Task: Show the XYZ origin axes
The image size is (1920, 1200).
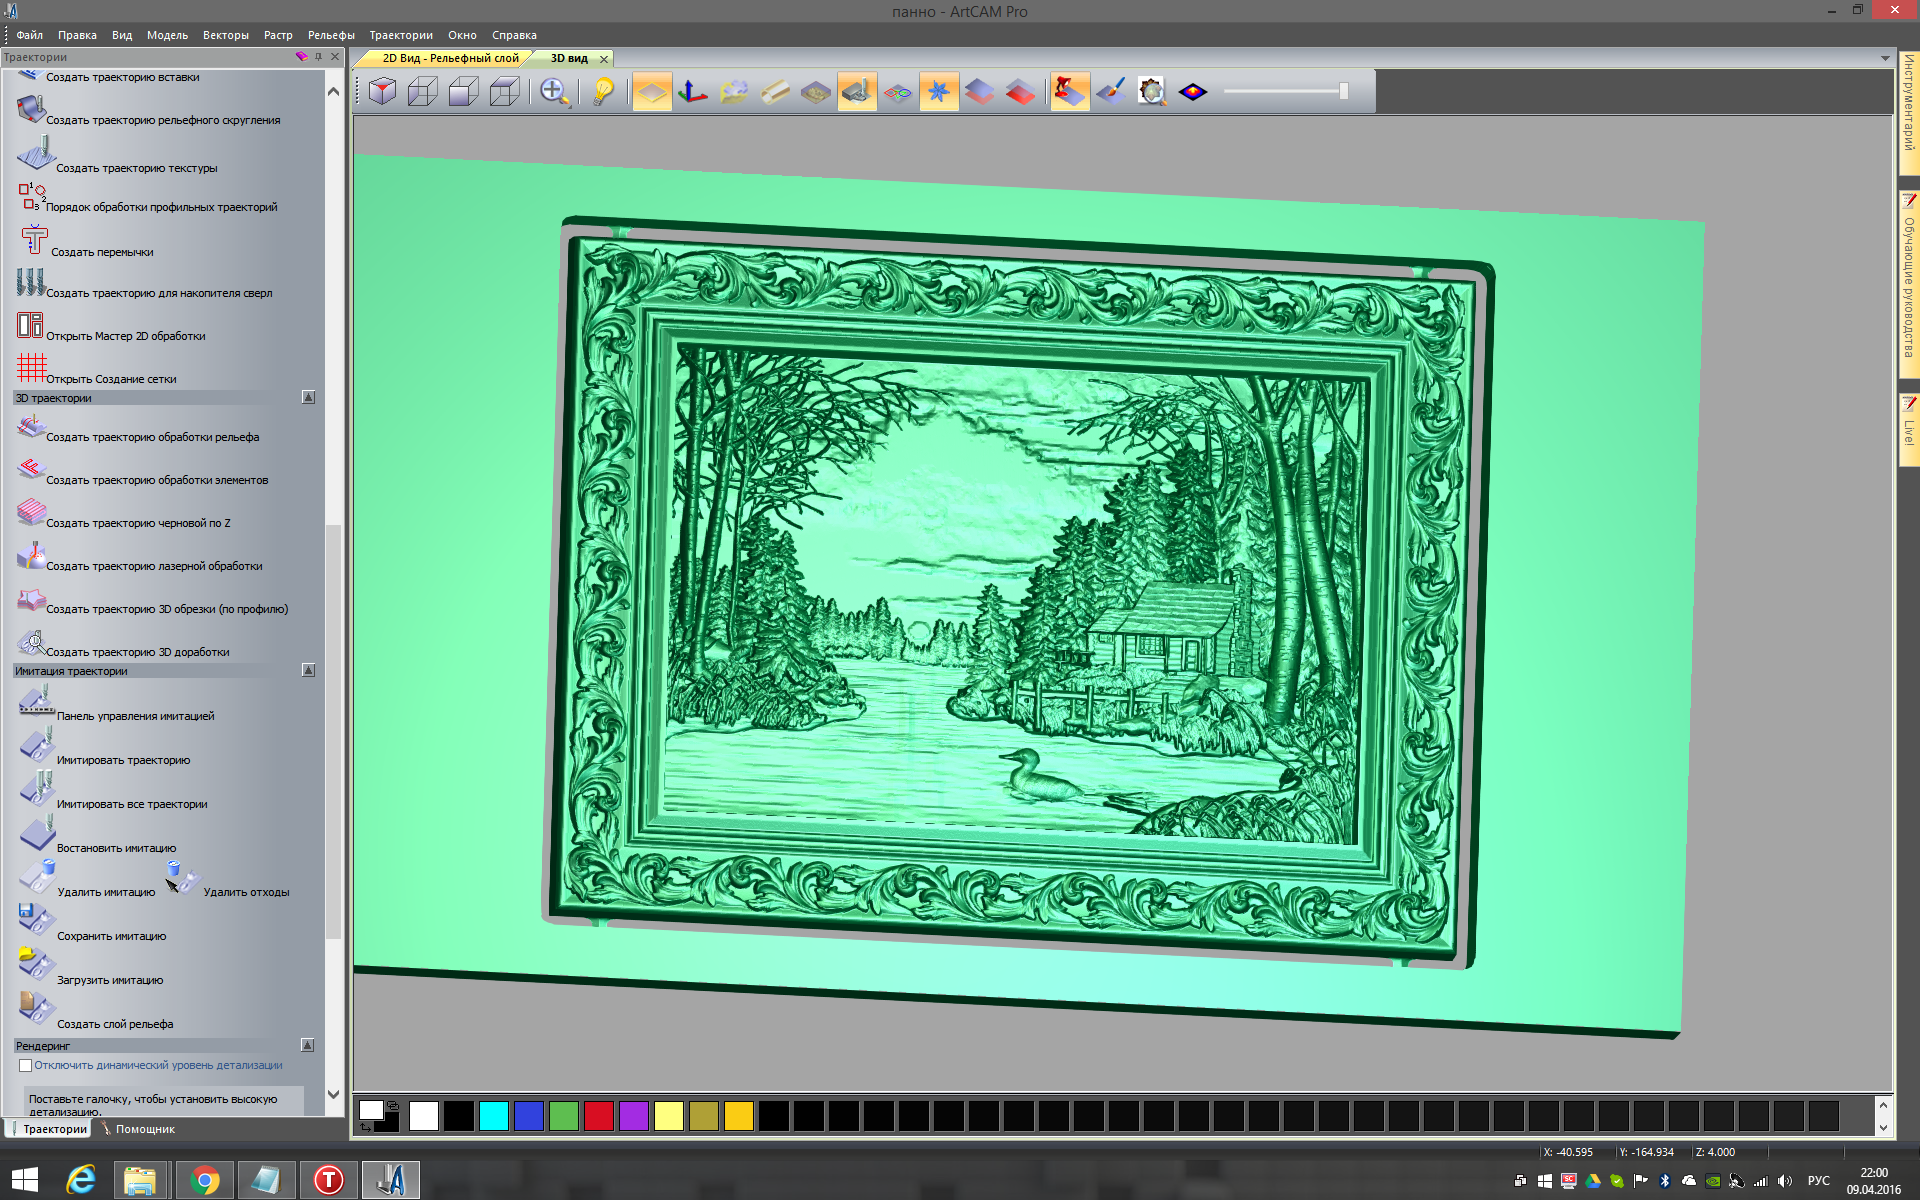Action: pyautogui.click(x=692, y=92)
